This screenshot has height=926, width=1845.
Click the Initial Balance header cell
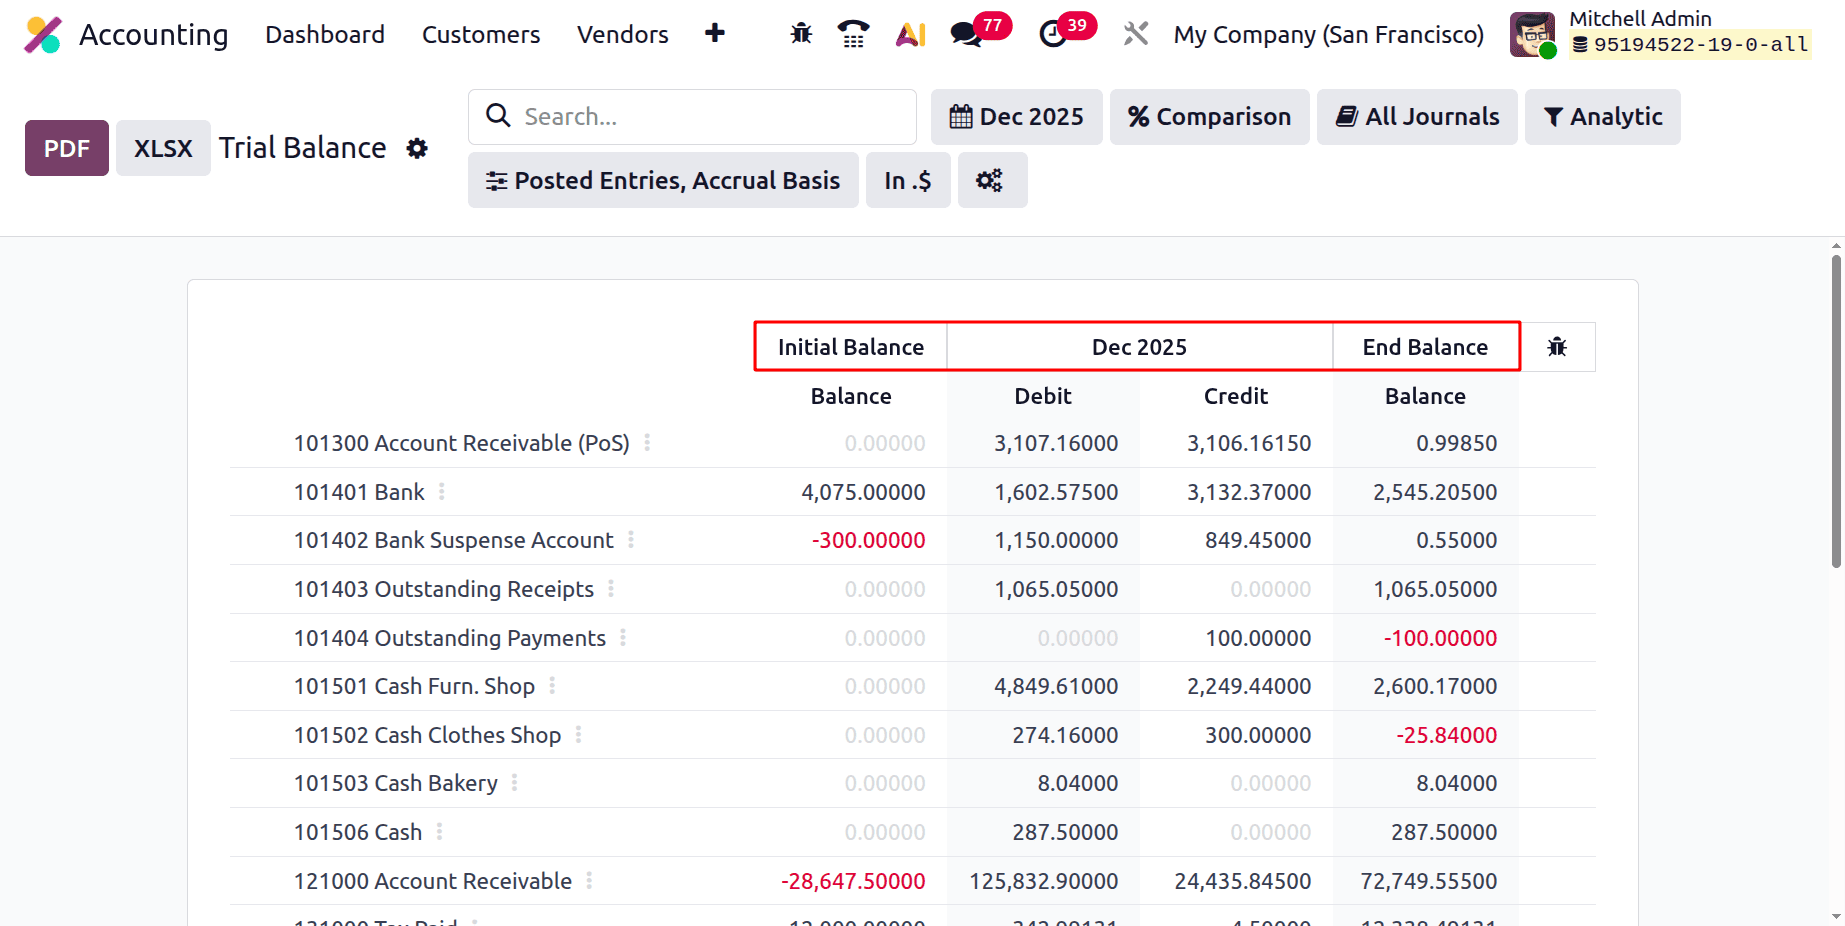tap(851, 347)
